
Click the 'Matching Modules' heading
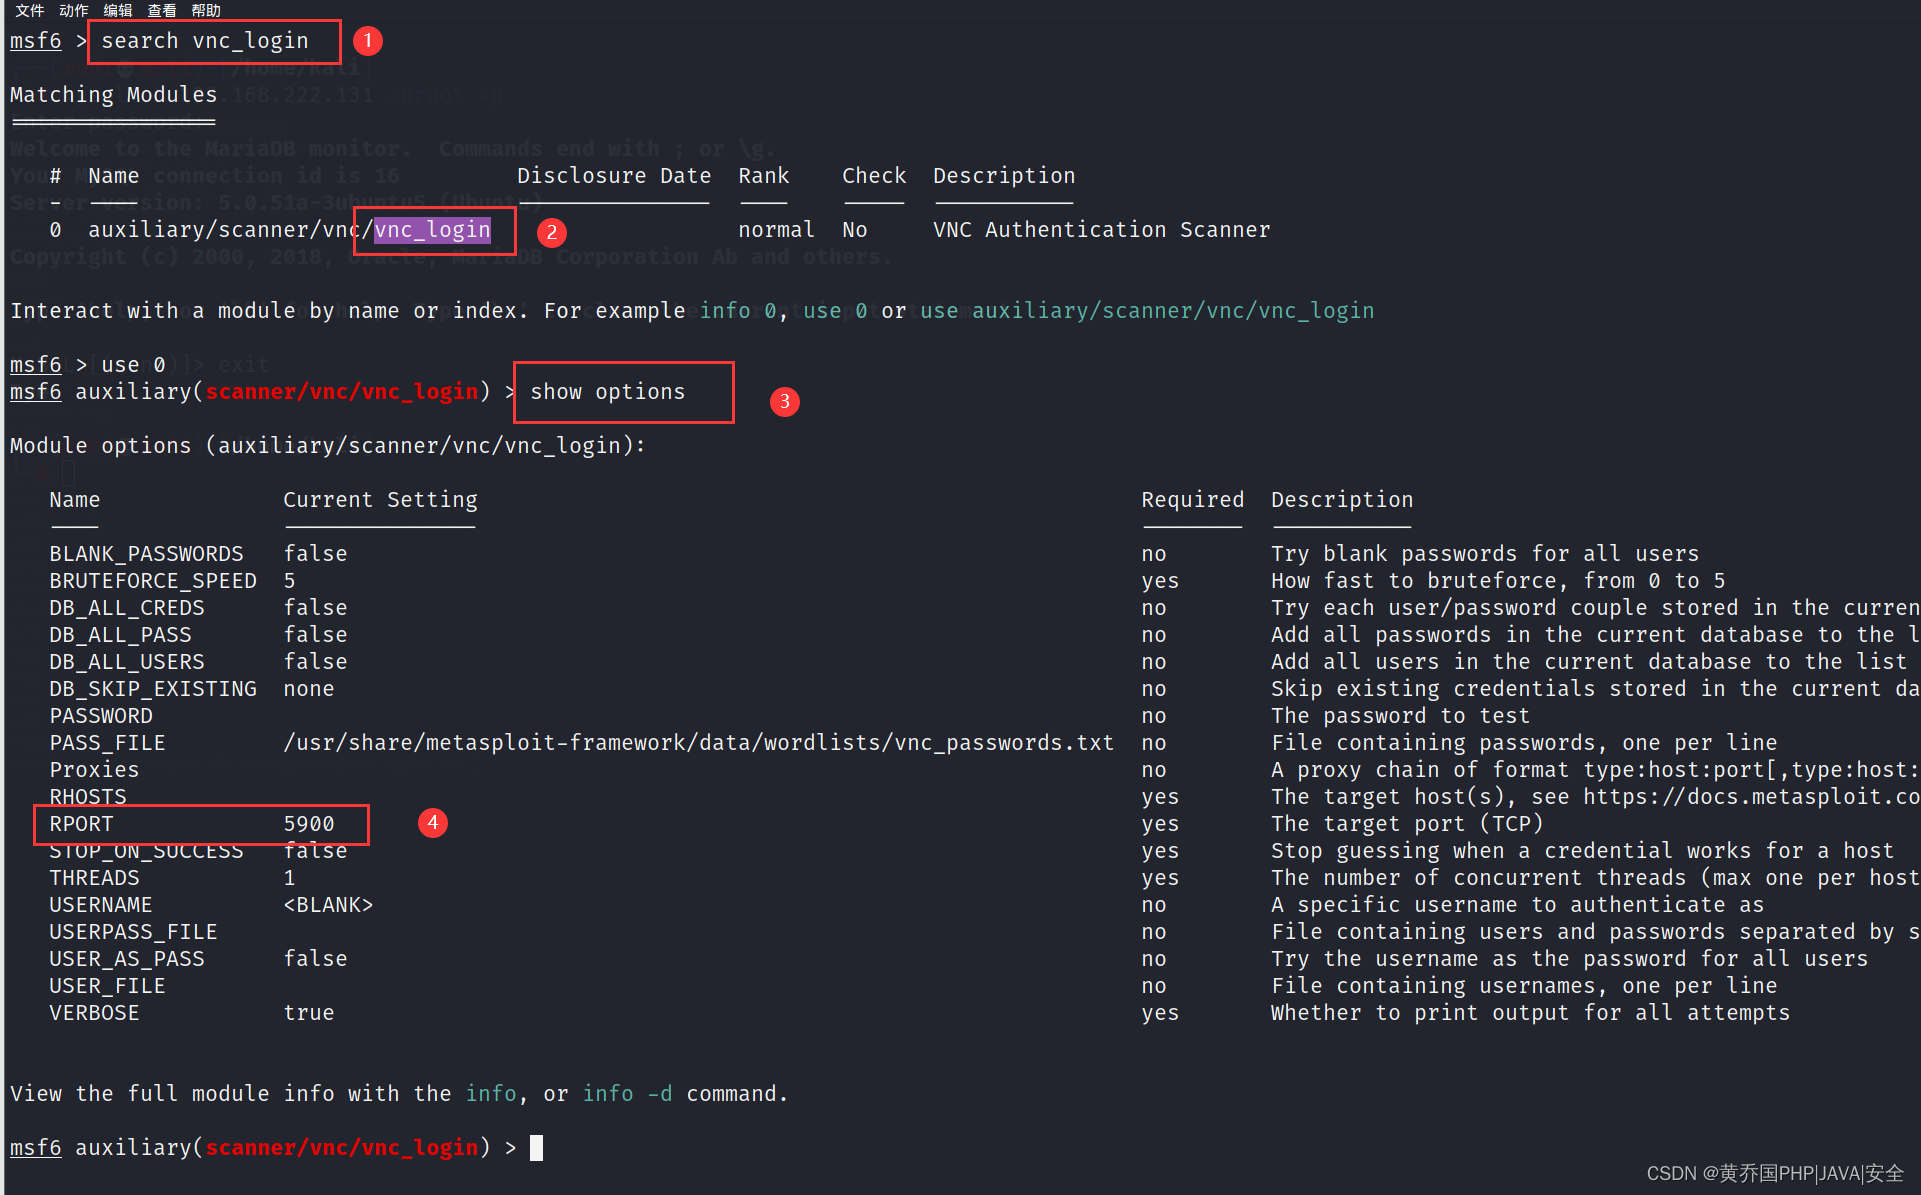pyautogui.click(x=113, y=95)
